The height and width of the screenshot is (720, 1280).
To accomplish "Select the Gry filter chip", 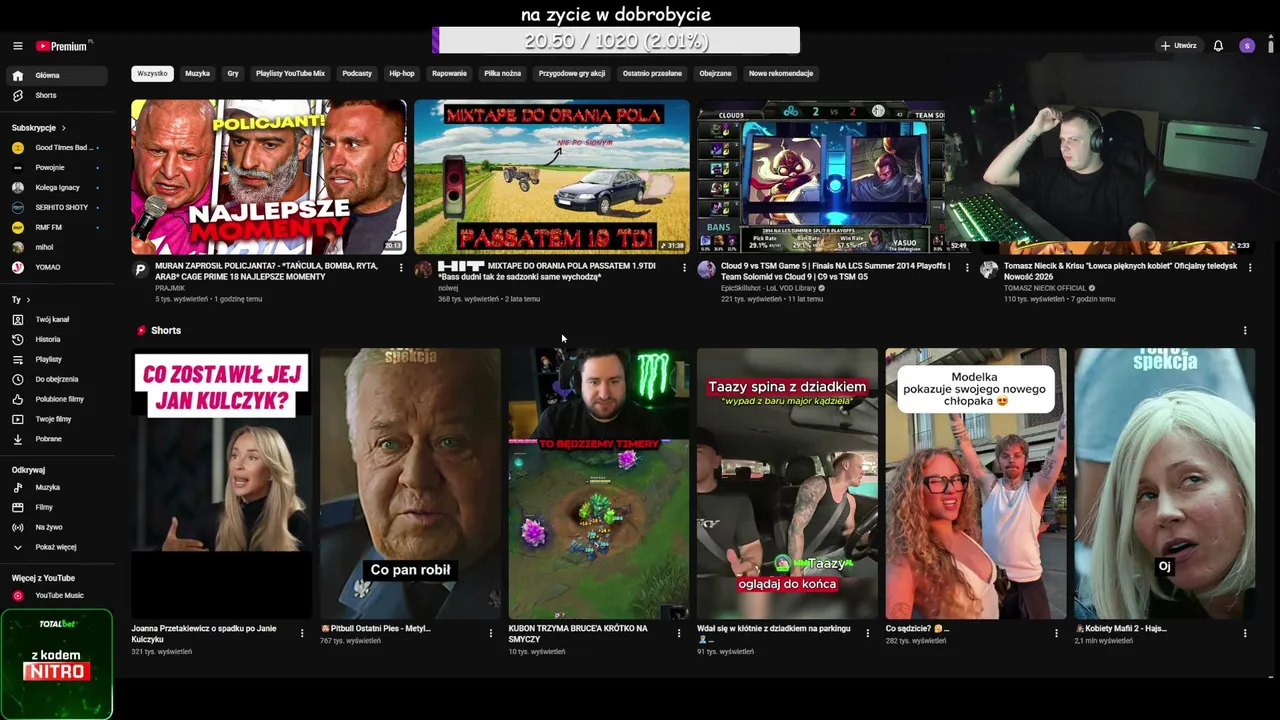I will point(233,73).
